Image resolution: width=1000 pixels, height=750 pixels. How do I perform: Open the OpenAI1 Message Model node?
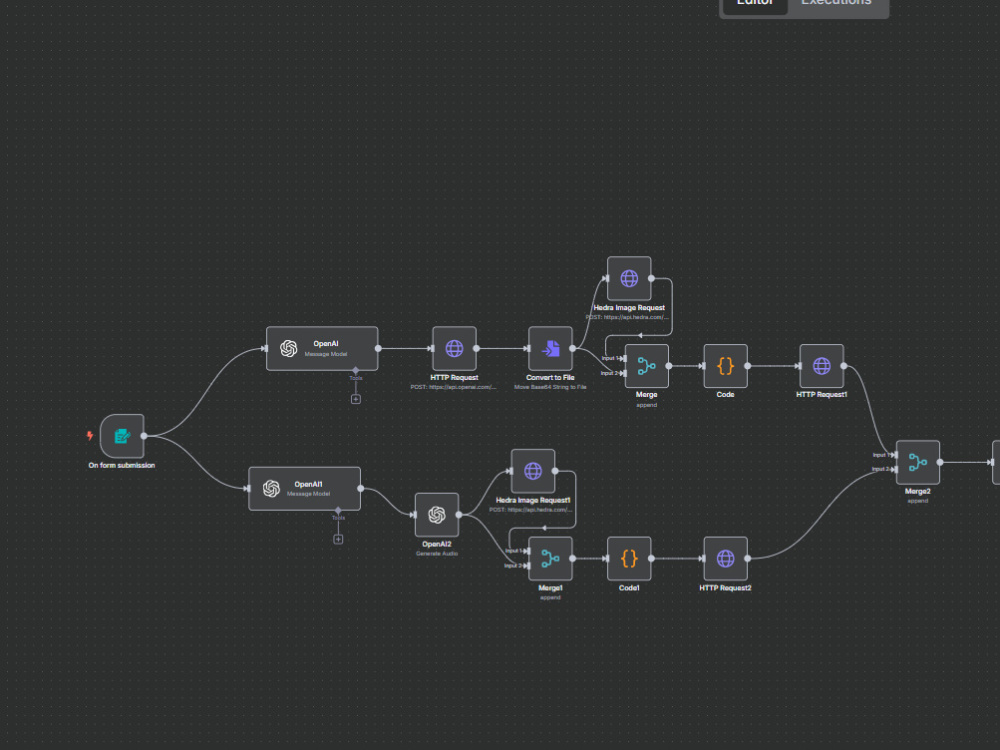pos(304,489)
